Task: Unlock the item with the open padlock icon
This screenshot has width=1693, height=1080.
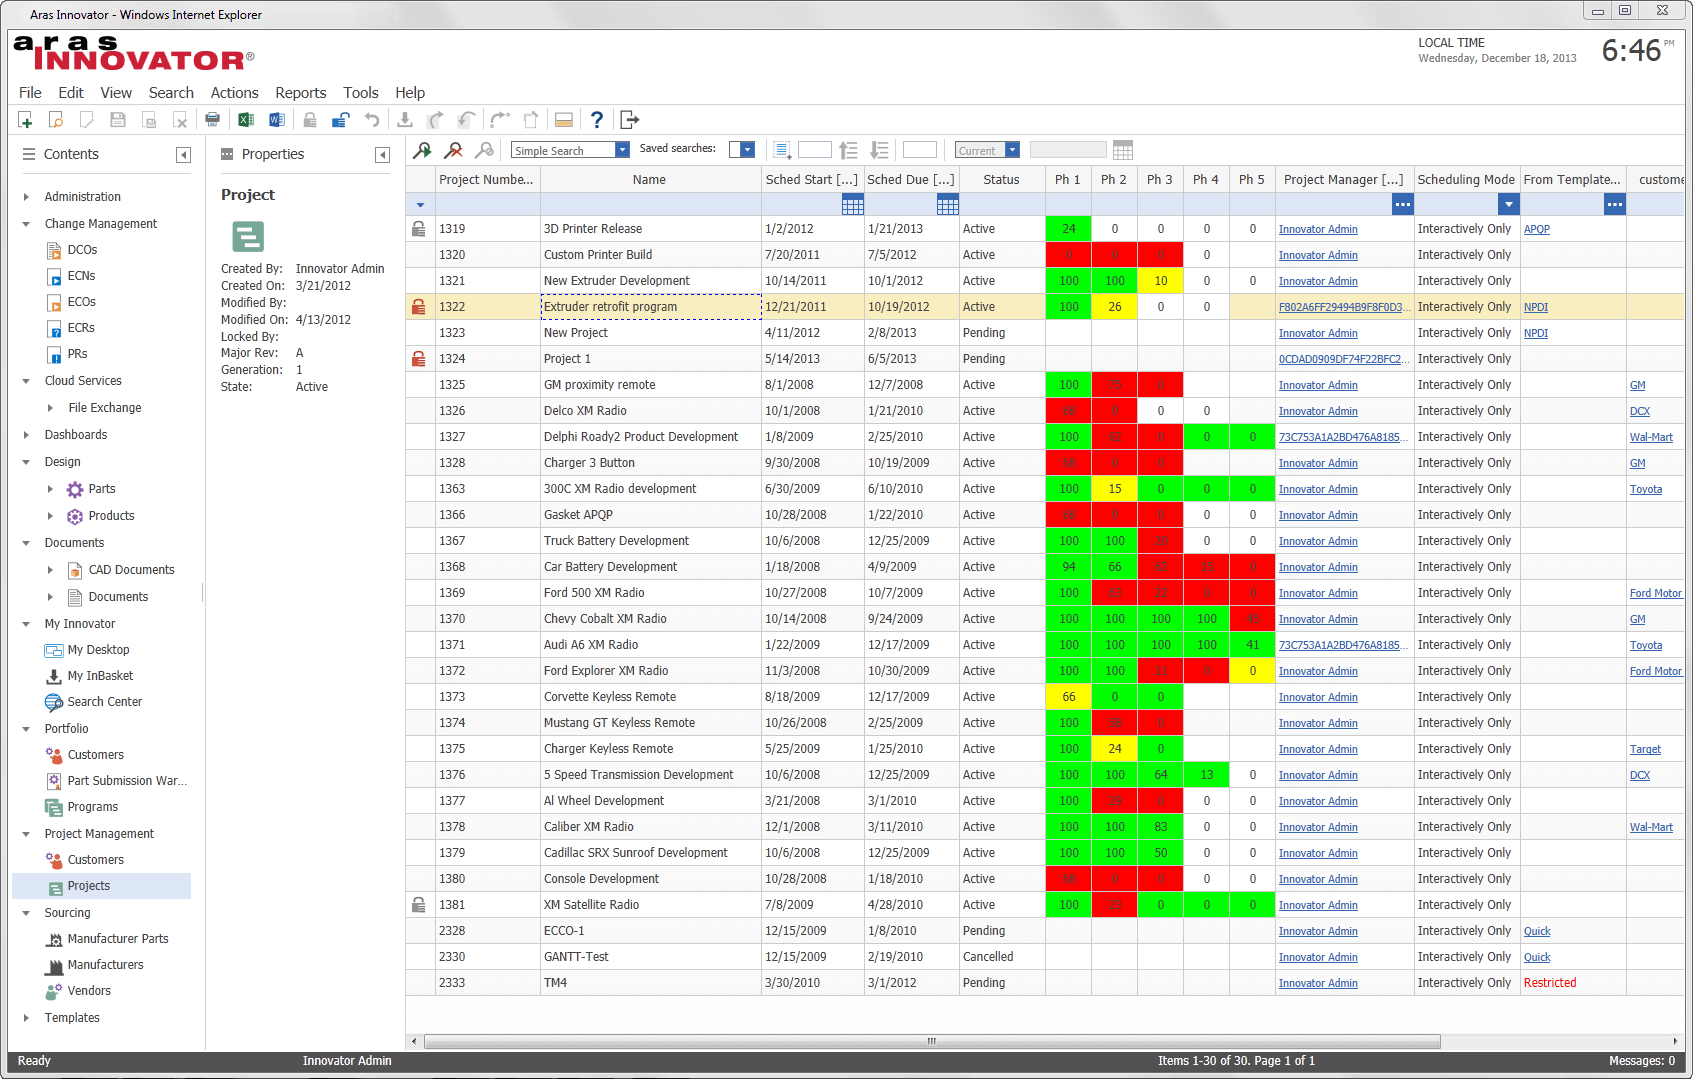Action: click(339, 120)
